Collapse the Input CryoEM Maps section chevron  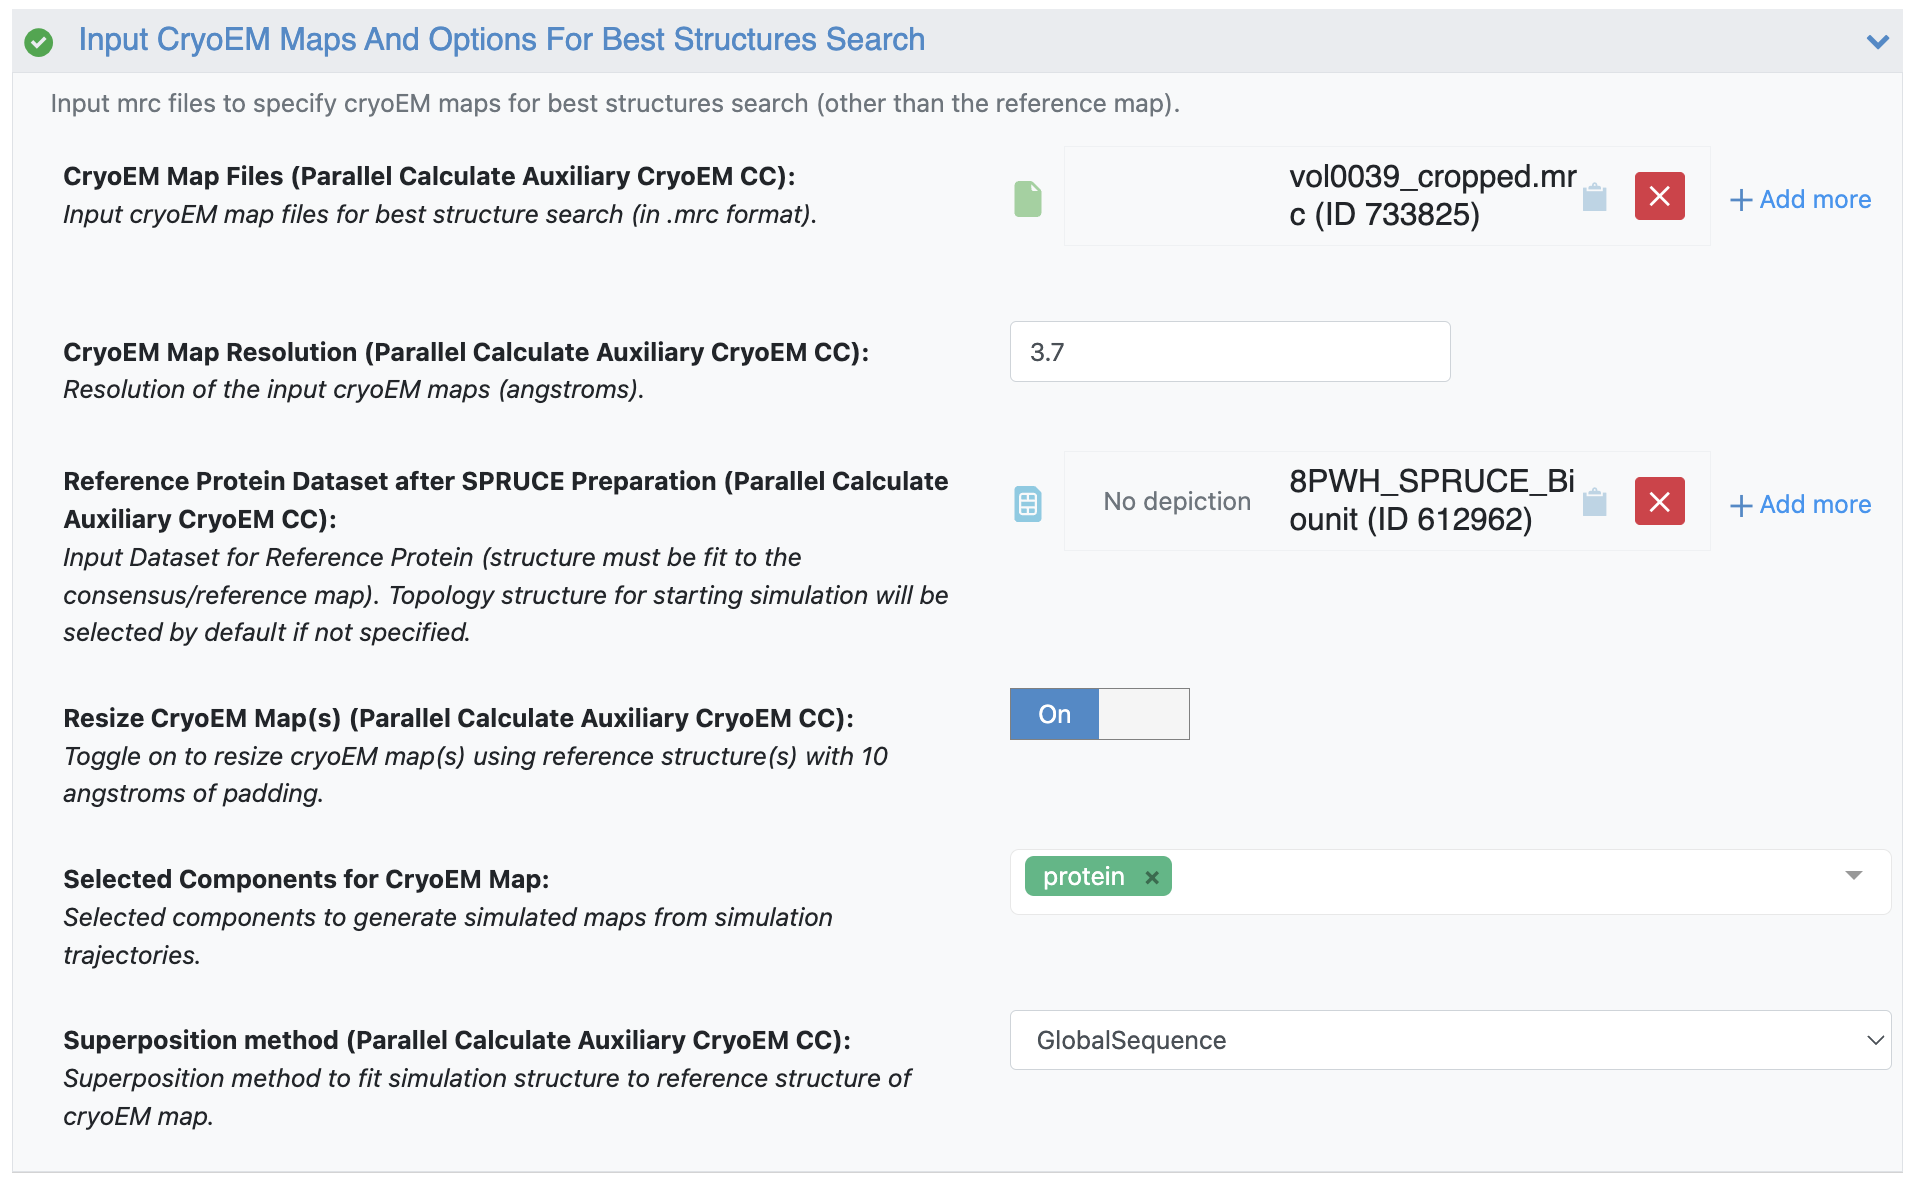(x=1877, y=42)
